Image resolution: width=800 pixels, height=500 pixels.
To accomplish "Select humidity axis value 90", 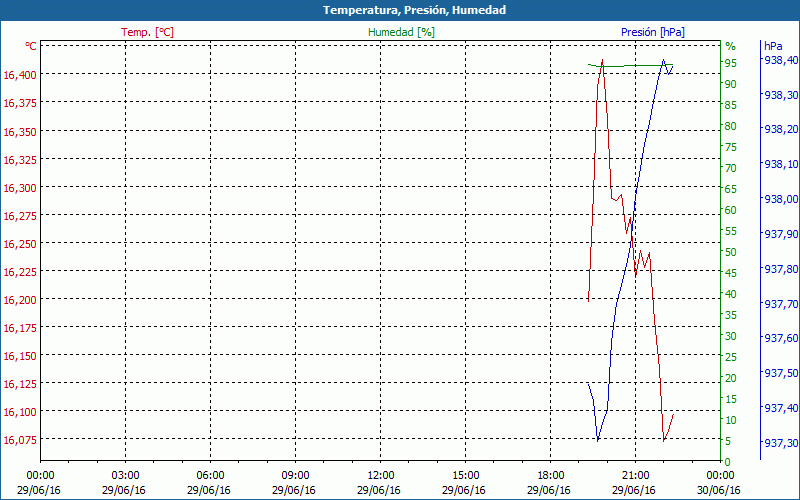I will 731,84.
